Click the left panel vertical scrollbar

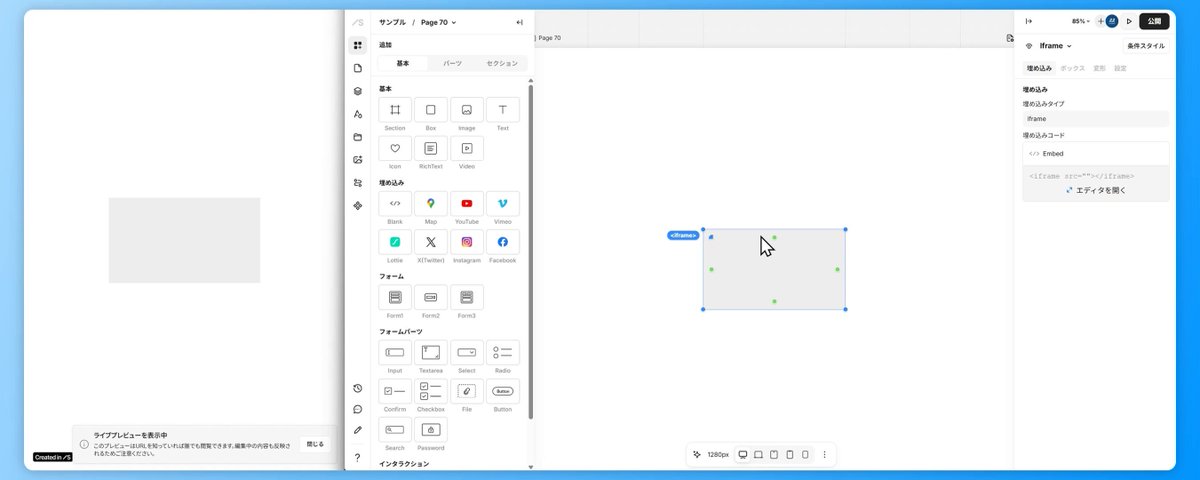[531, 250]
